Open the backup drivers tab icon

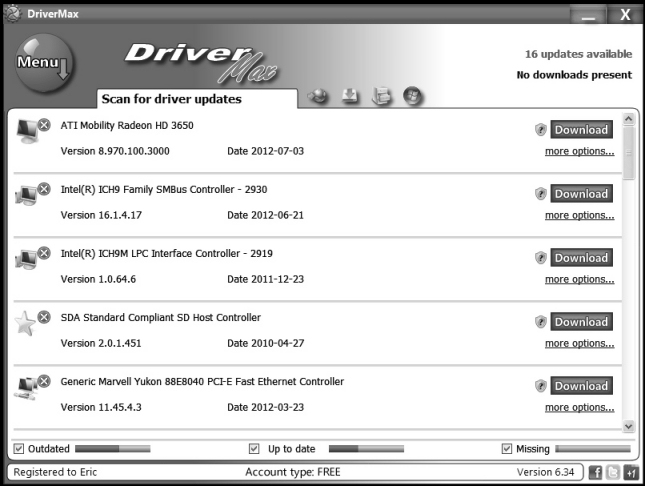(381, 96)
